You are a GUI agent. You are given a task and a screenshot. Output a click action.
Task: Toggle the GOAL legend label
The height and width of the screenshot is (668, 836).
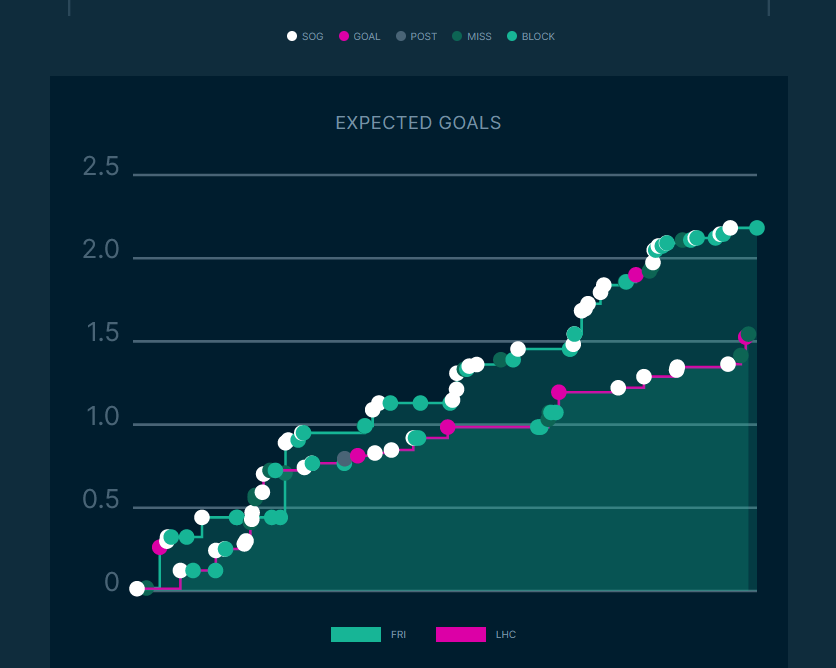tap(367, 36)
